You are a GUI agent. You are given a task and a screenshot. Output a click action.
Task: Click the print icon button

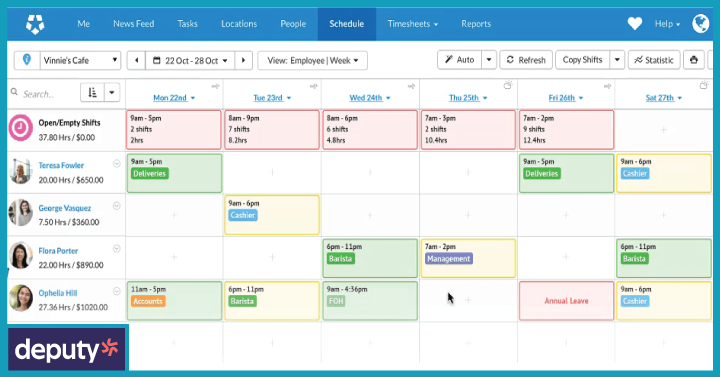[694, 60]
